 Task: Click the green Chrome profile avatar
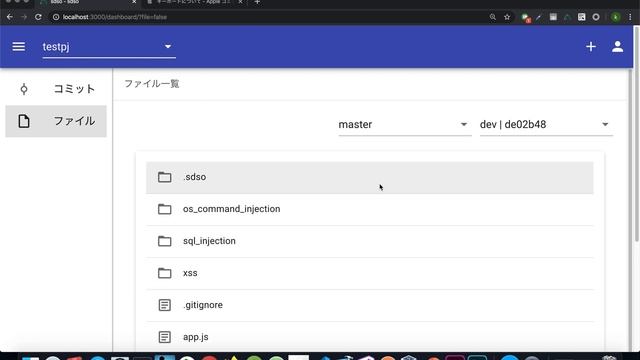tap(616, 17)
